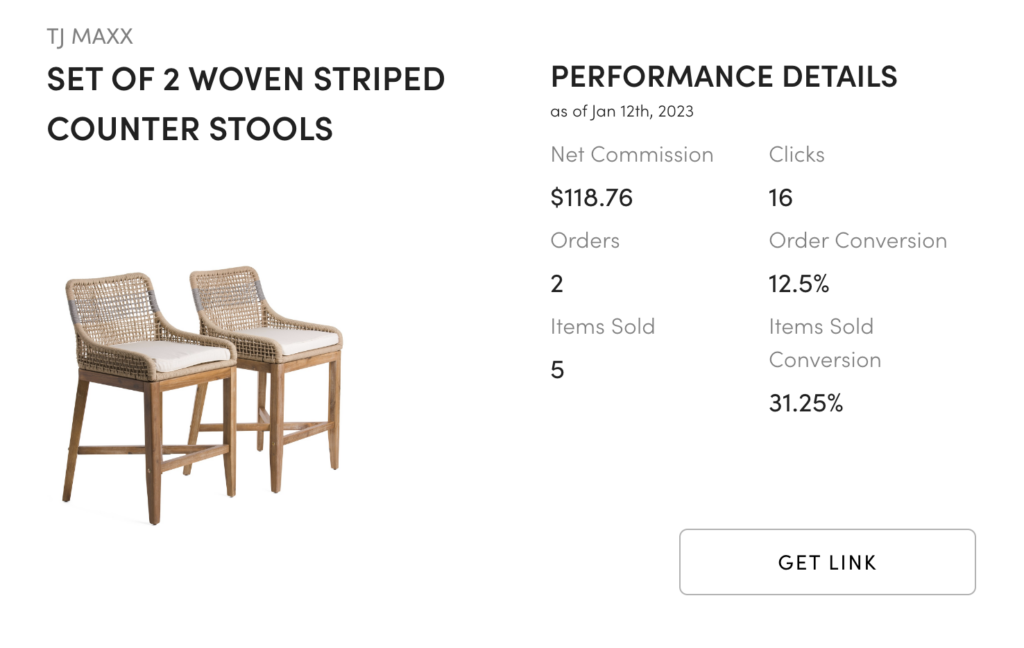Click the Items Sold label
The height and width of the screenshot is (648, 1024).
[602, 326]
